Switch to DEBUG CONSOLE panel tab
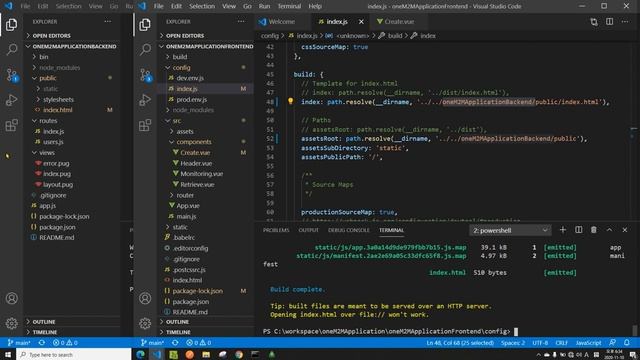Screen dimensions: 640x360 pos(349,230)
